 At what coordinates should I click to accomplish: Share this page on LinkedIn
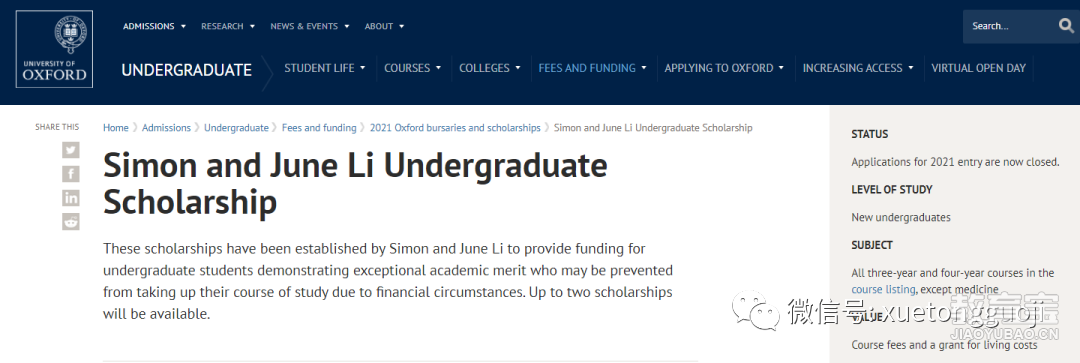71,198
